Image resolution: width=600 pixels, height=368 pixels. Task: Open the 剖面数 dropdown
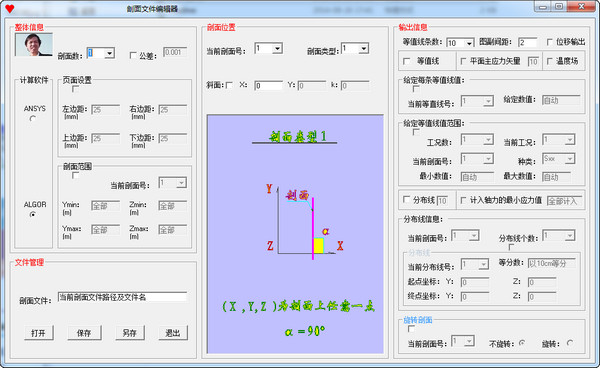pos(109,53)
